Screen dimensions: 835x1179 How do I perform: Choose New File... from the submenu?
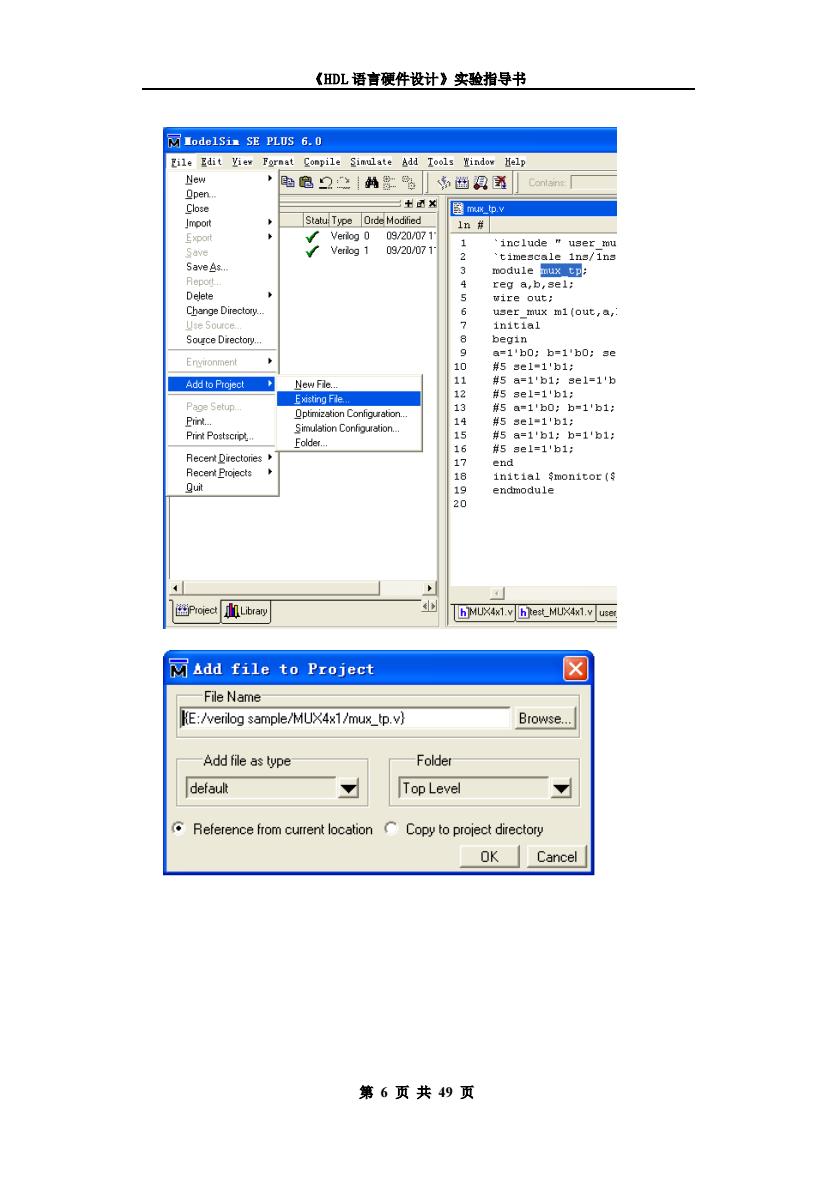pos(349,384)
